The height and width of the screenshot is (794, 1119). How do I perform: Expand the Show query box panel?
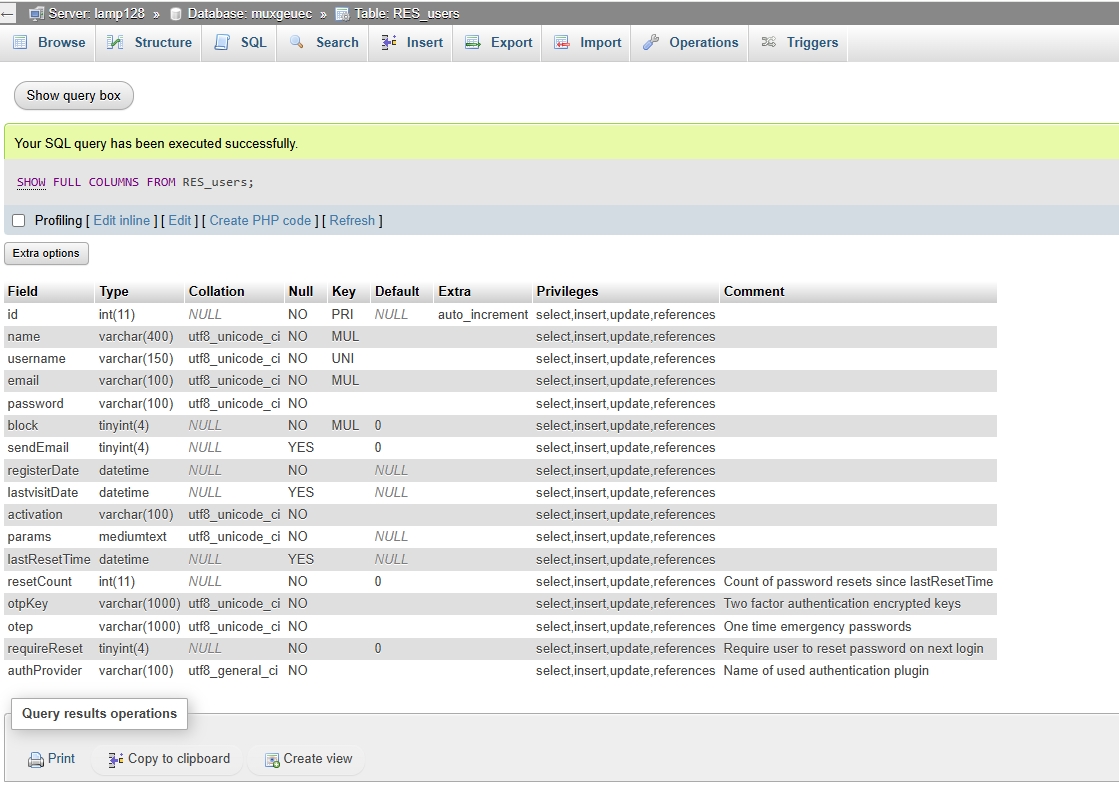(x=73, y=96)
